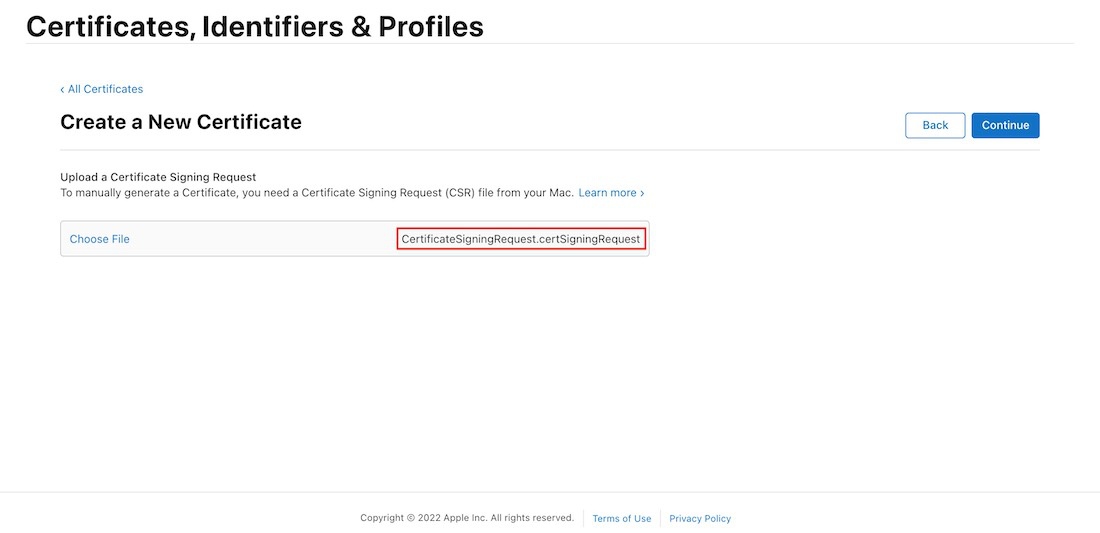Open the Privacy Policy link
The image size is (1100, 533).
(x=700, y=519)
